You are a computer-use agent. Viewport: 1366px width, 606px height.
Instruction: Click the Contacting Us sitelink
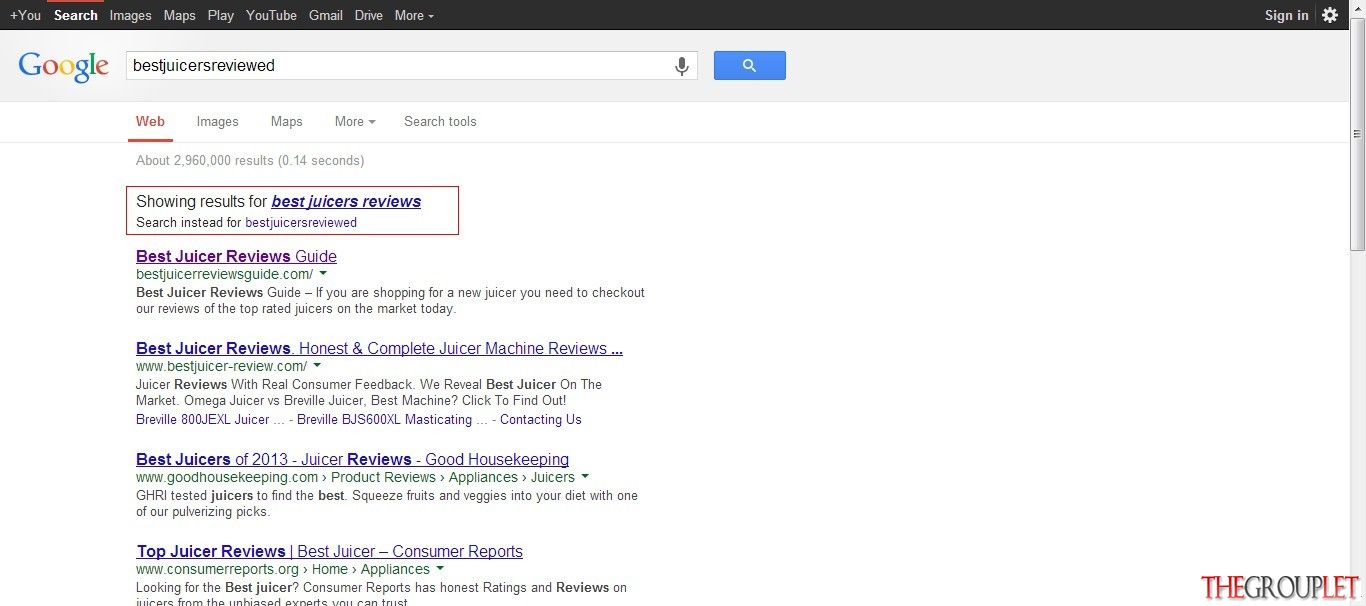click(541, 420)
